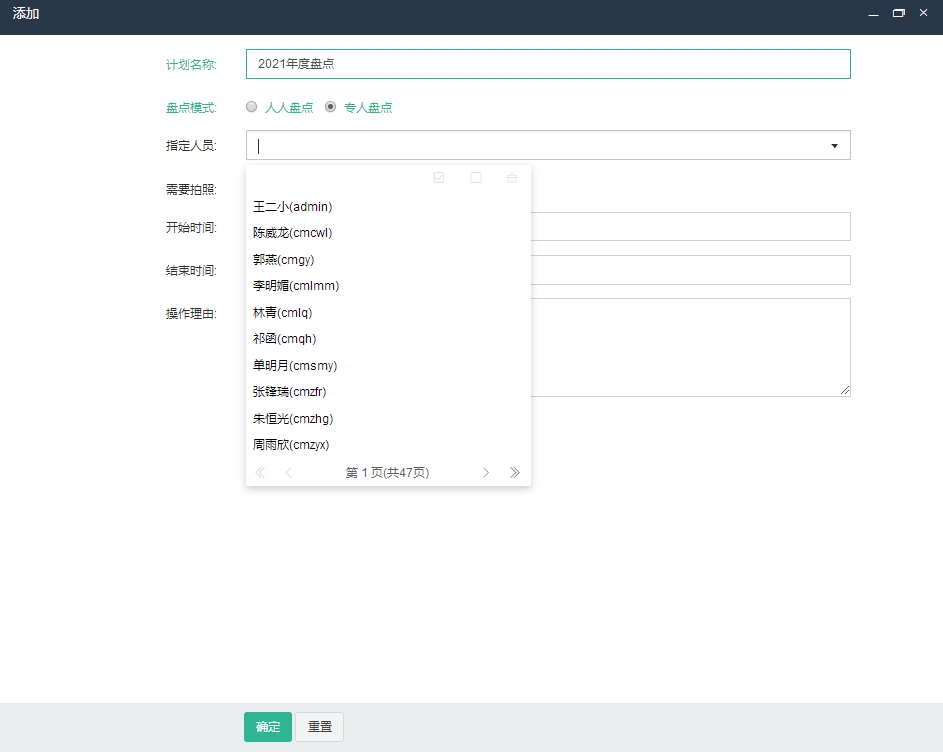Choose 陈威龙(cmcwl) from the list
The image size is (943, 752).
click(x=292, y=233)
